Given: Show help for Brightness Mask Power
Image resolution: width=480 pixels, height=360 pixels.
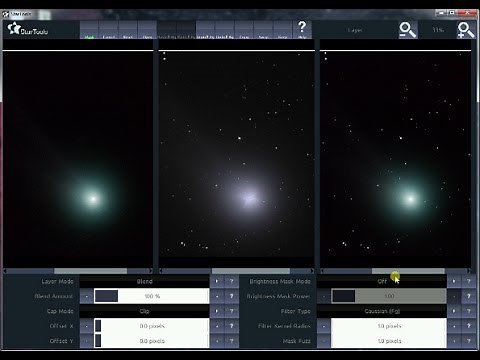Looking at the screenshot, I should pyautogui.click(x=468, y=296).
